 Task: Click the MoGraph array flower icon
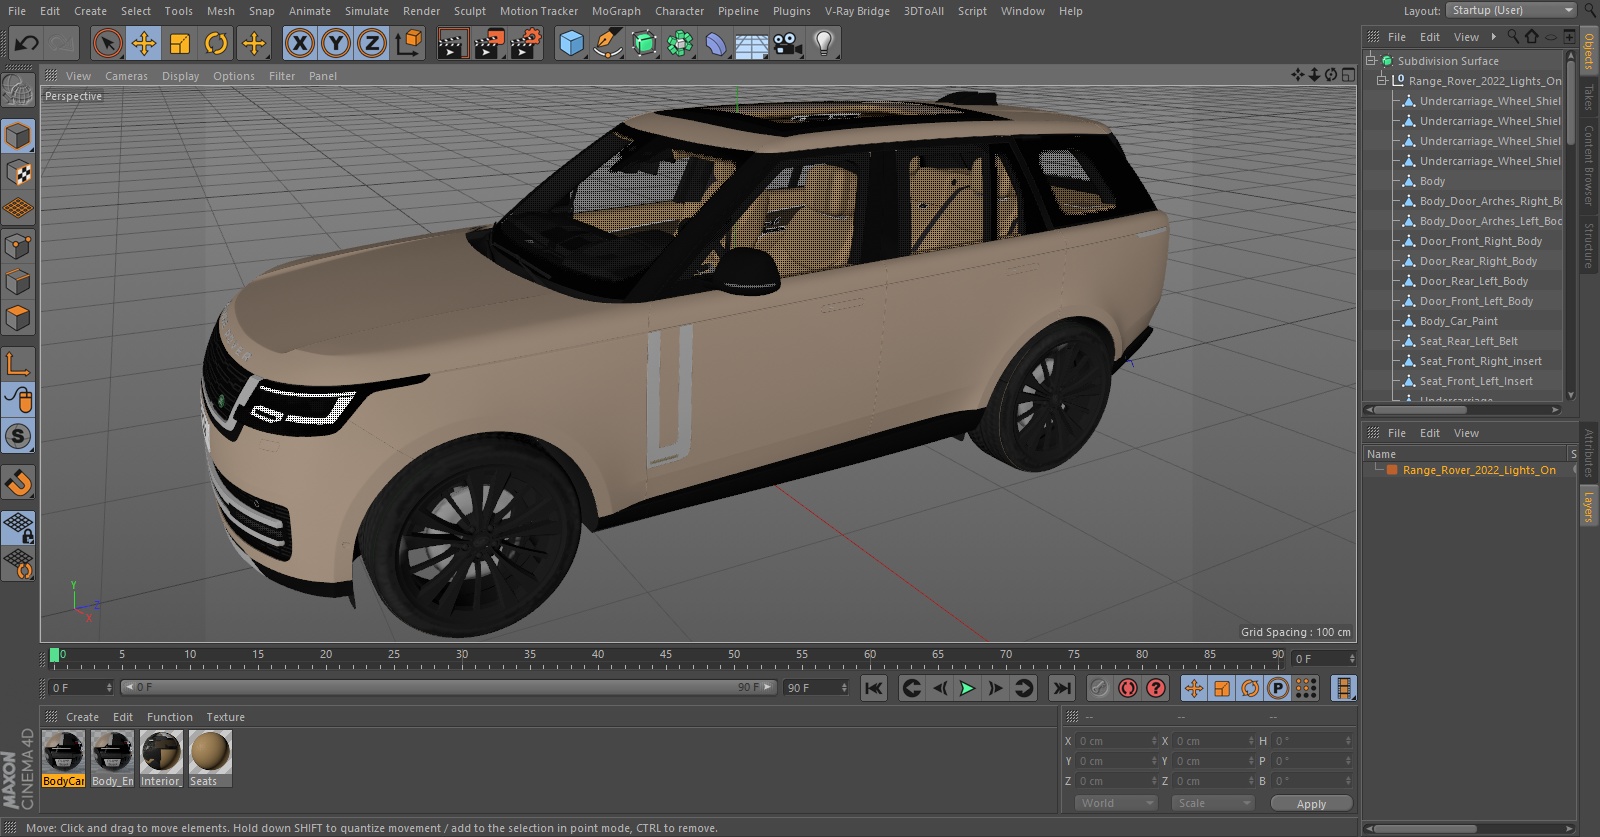pyautogui.click(x=681, y=43)
